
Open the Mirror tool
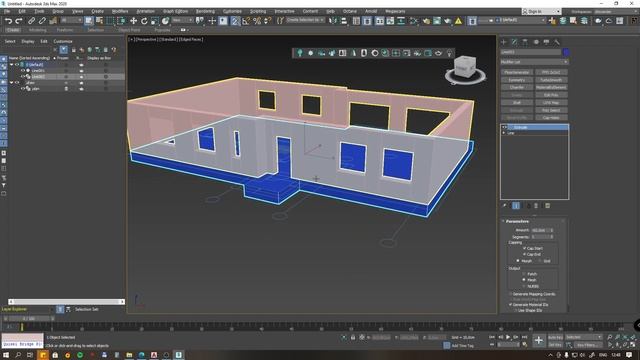333,20
